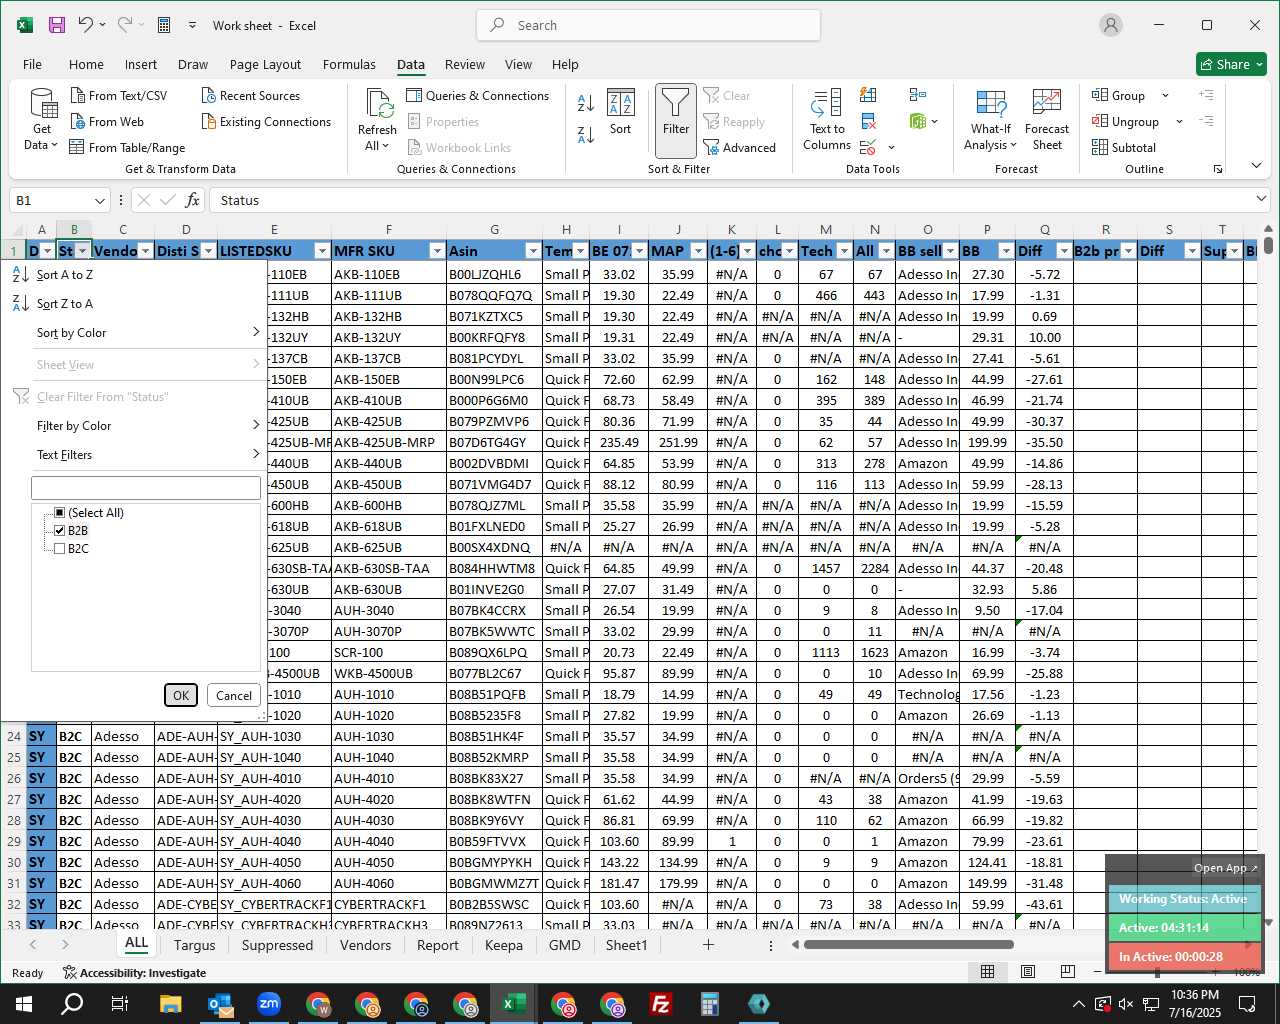Open the Review ribbon tab
This screenshot has height=1024, width=1280.
465,64
